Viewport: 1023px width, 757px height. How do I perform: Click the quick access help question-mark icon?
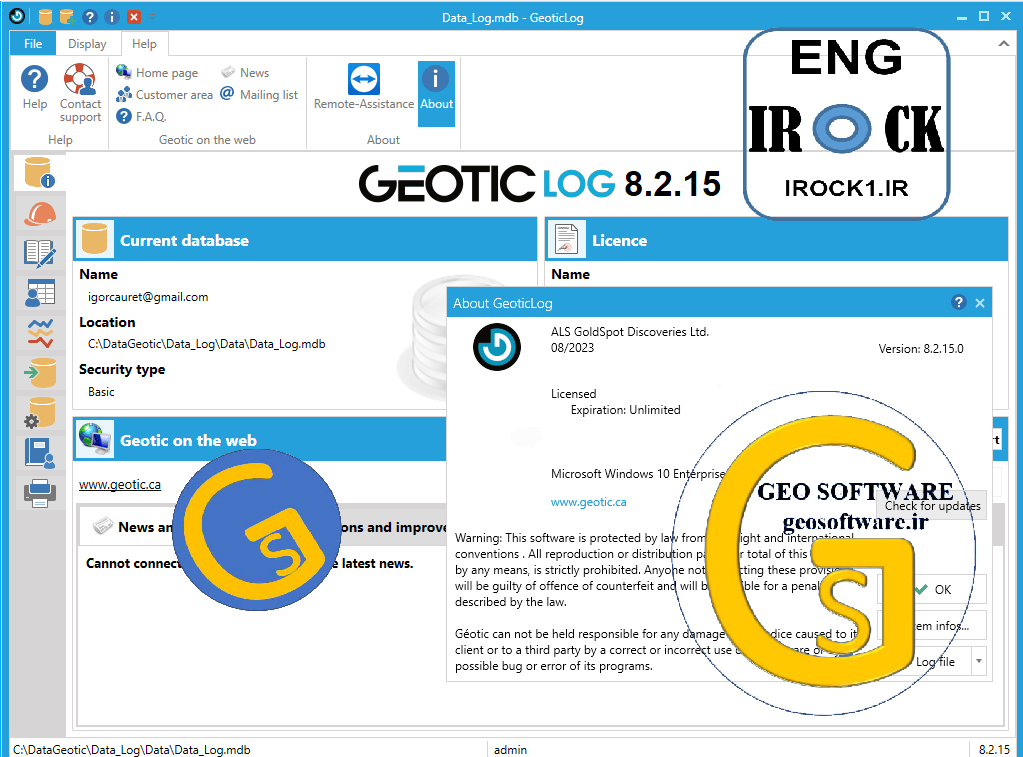click(90, 17)
